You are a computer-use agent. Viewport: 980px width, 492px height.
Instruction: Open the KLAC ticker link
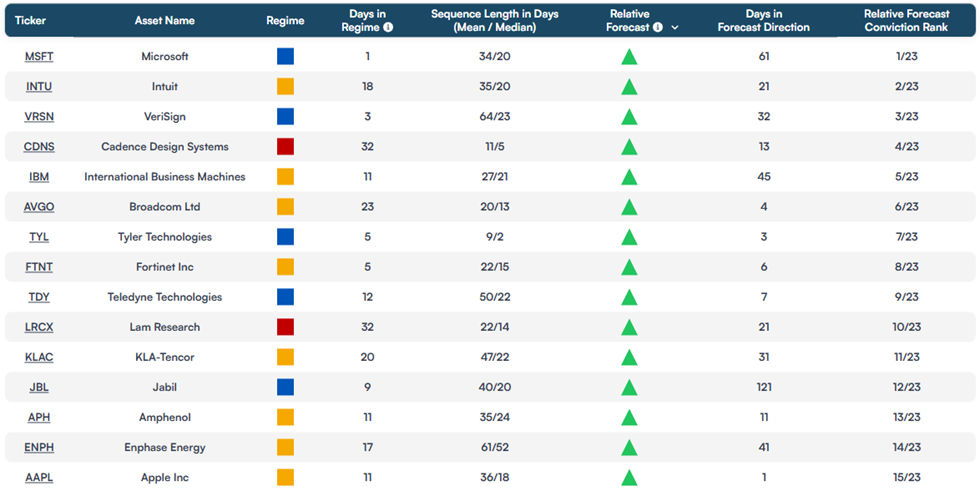39,357
